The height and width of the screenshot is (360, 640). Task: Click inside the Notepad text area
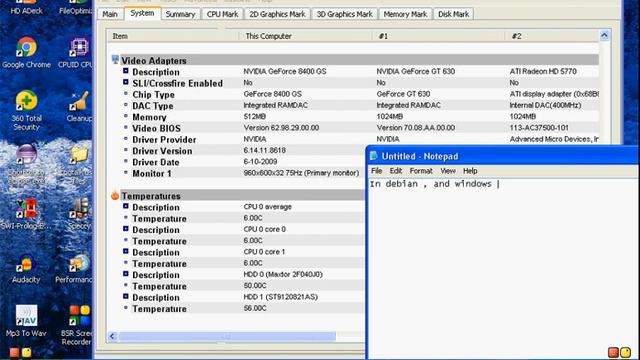(x=503, y=269)
